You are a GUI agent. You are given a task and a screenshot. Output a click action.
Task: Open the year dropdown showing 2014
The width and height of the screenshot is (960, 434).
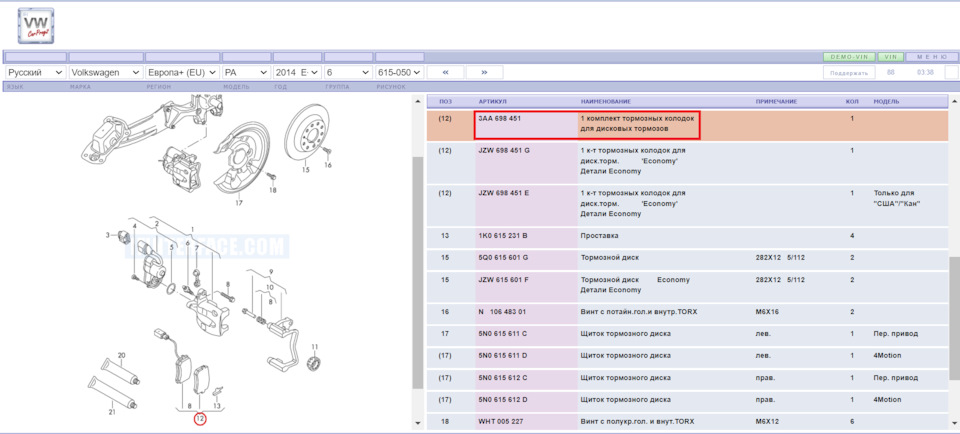click(x=298, y=72)
